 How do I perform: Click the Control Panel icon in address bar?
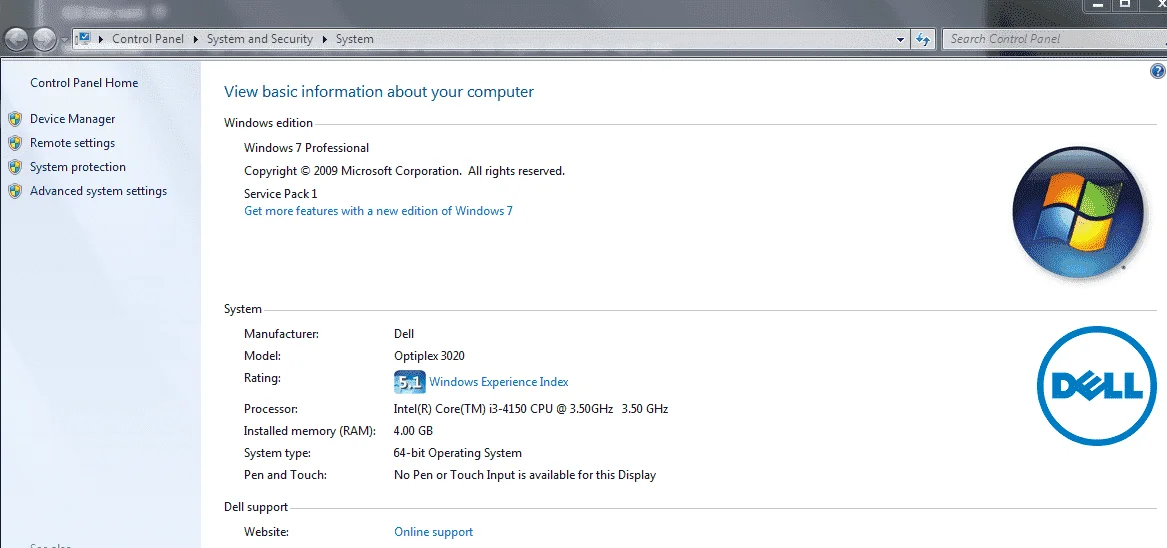click(x=84, y=39)
